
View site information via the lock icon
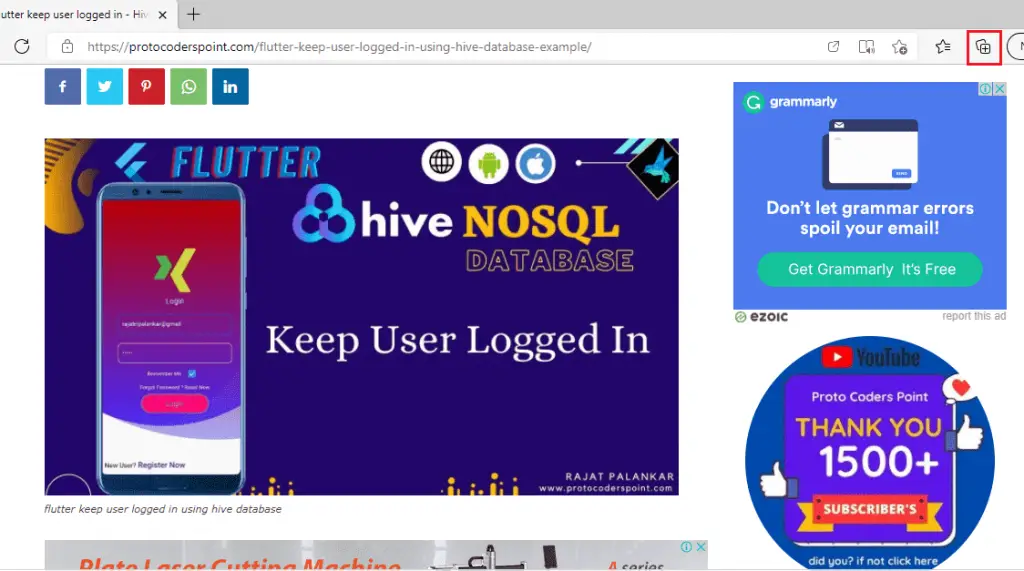67,46
